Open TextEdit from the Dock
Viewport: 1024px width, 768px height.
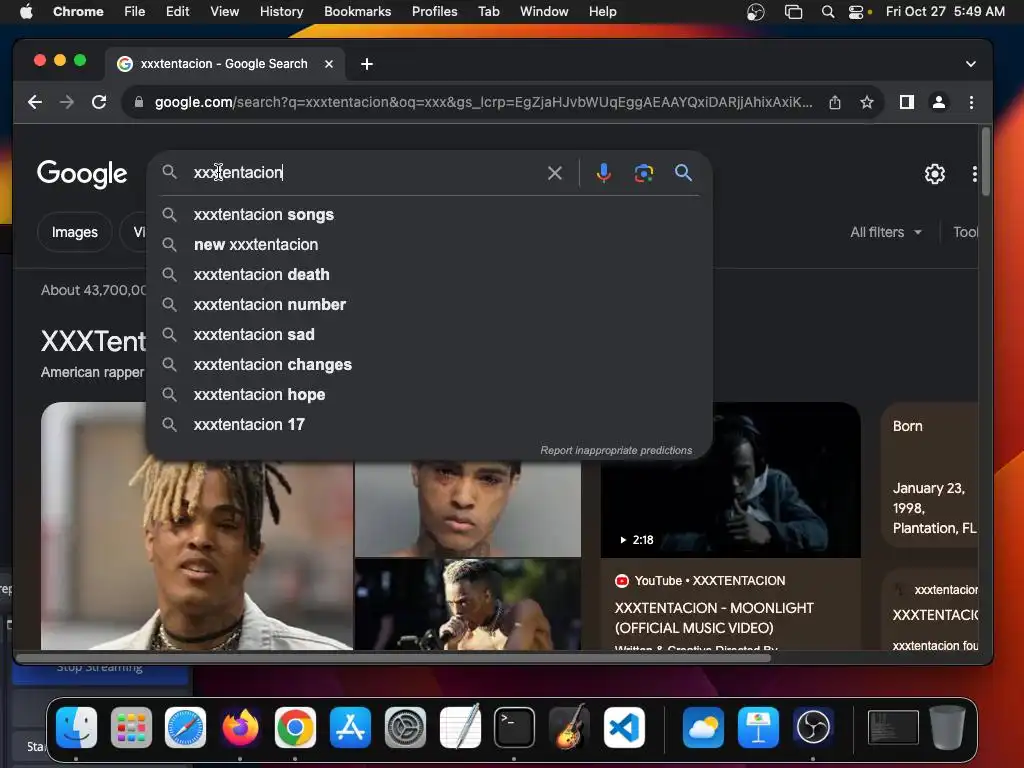(460, 727)
